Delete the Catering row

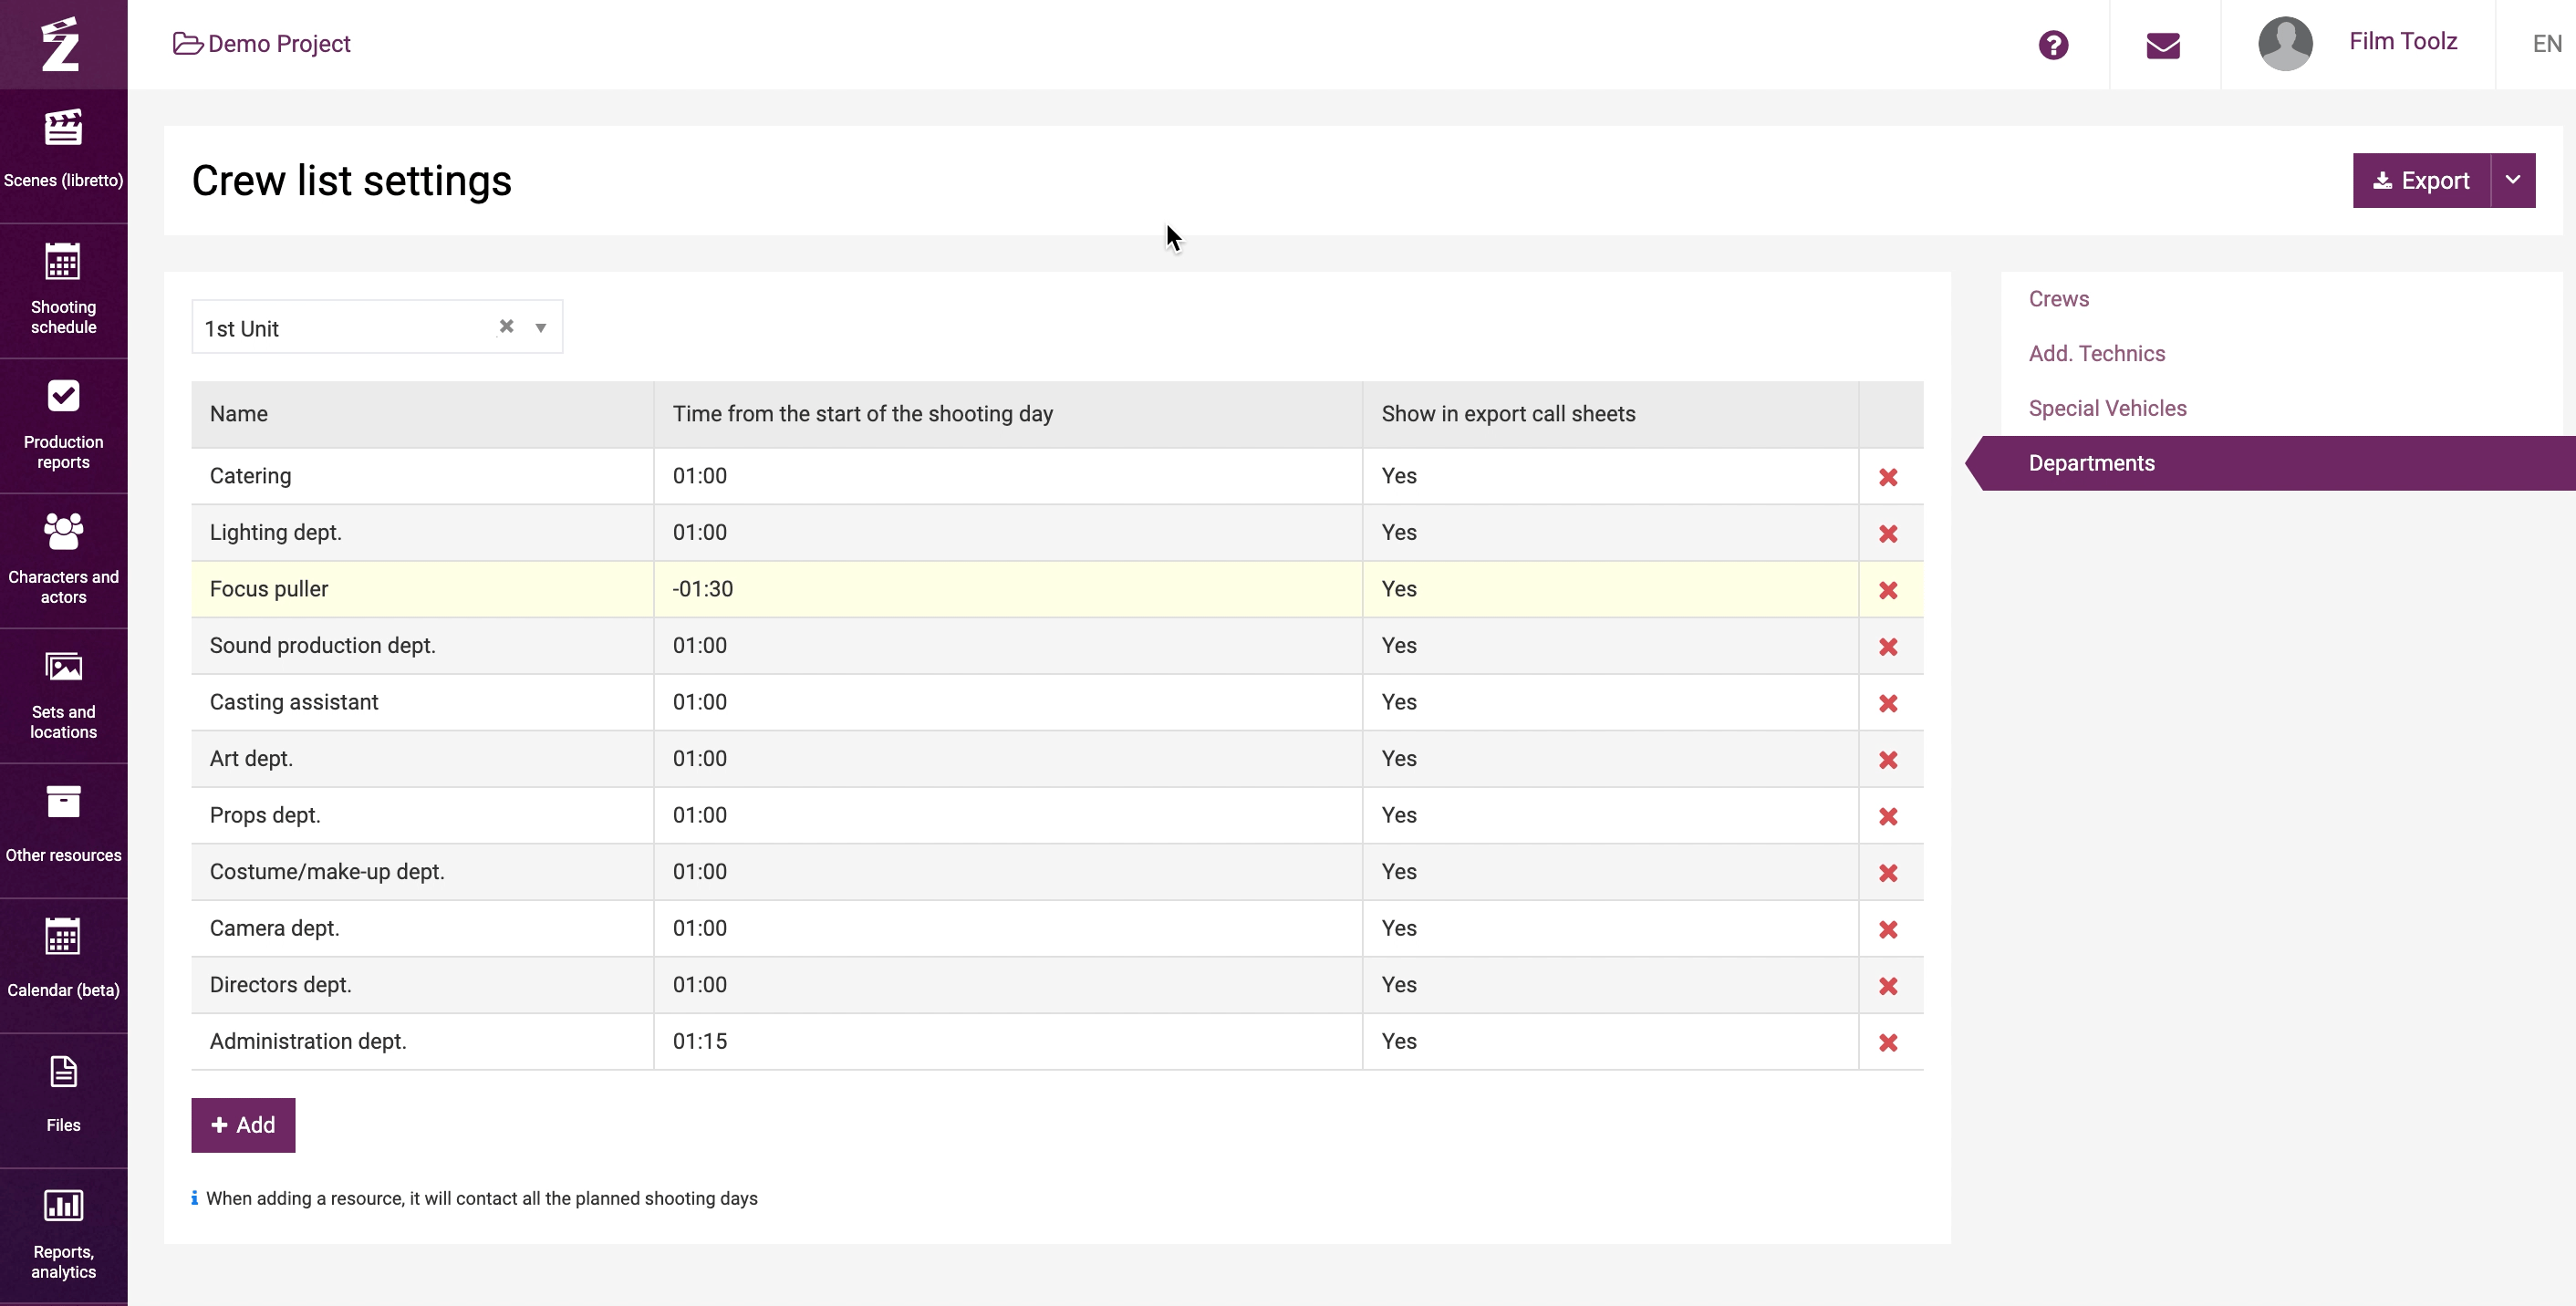coord(1888,477)
